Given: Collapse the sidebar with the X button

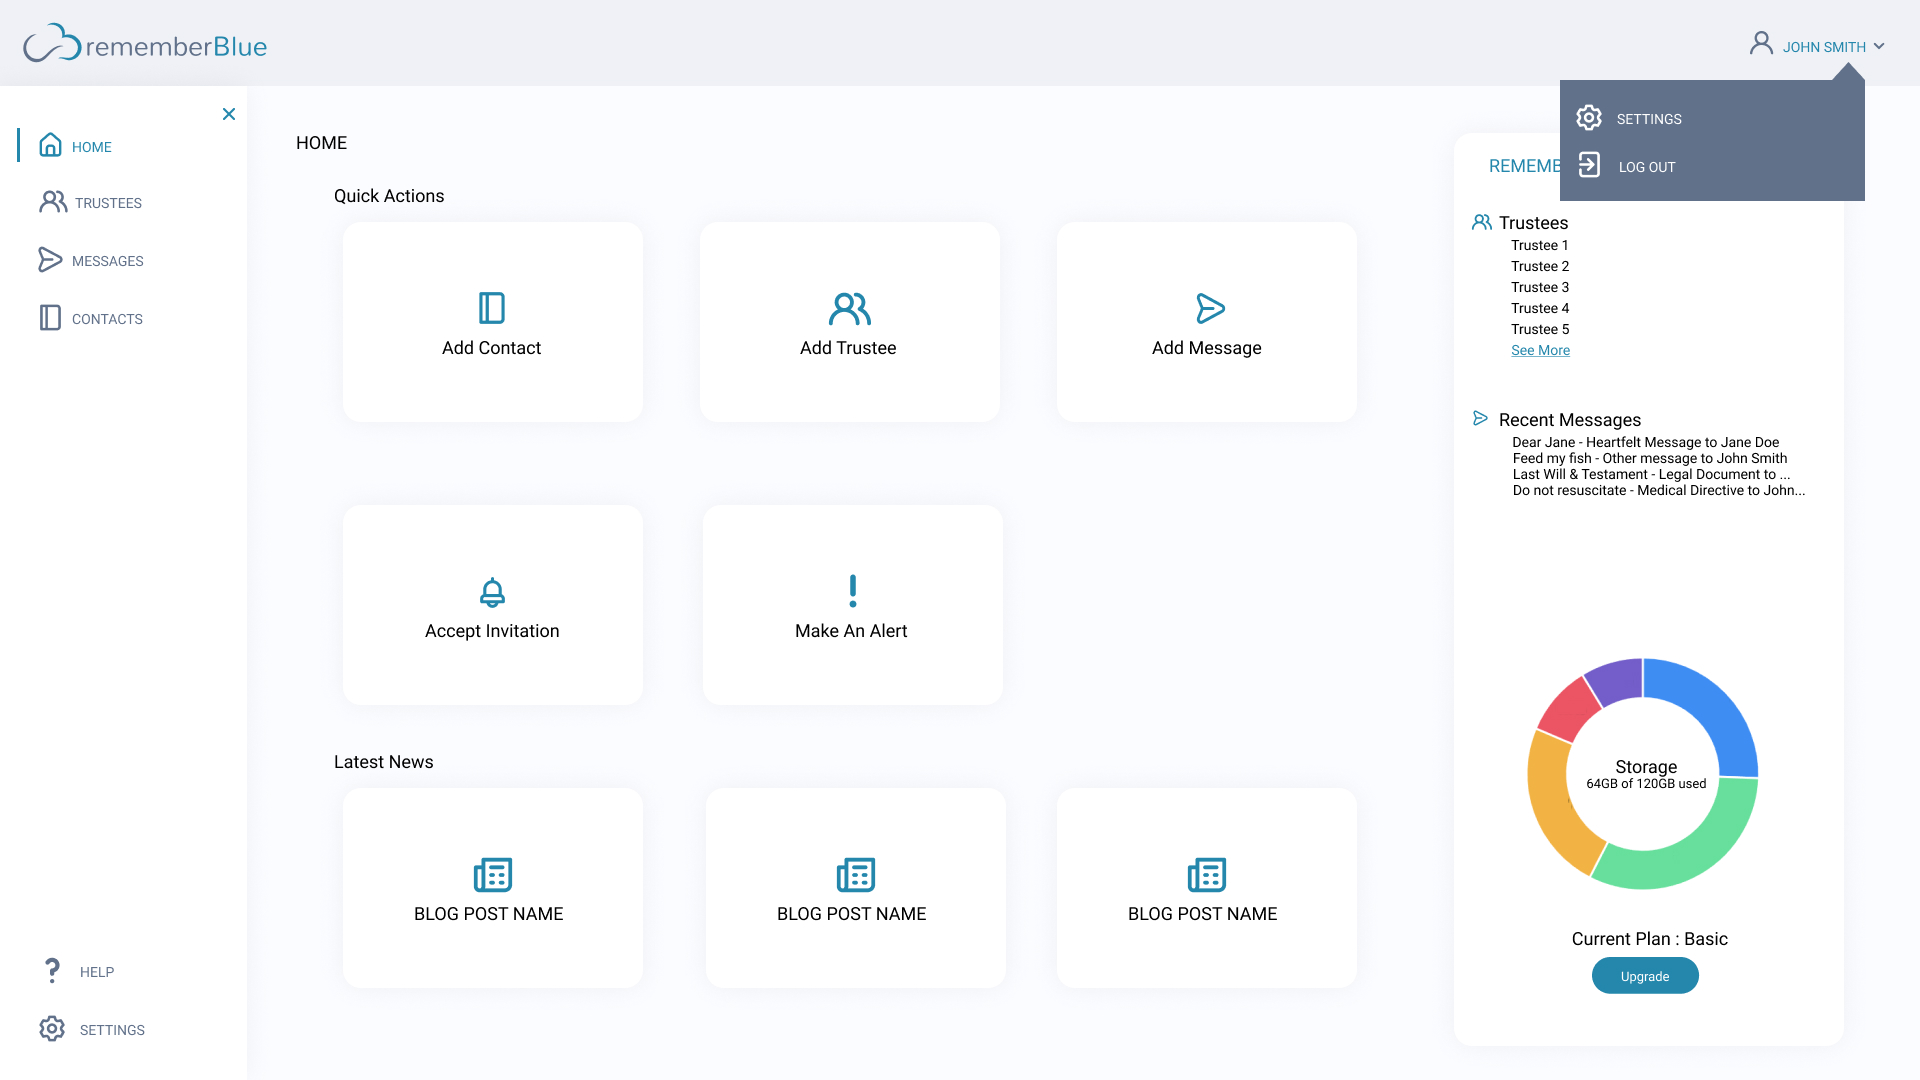Looking at the screenshot, I should pyautogui.click(x=229, y=114).
